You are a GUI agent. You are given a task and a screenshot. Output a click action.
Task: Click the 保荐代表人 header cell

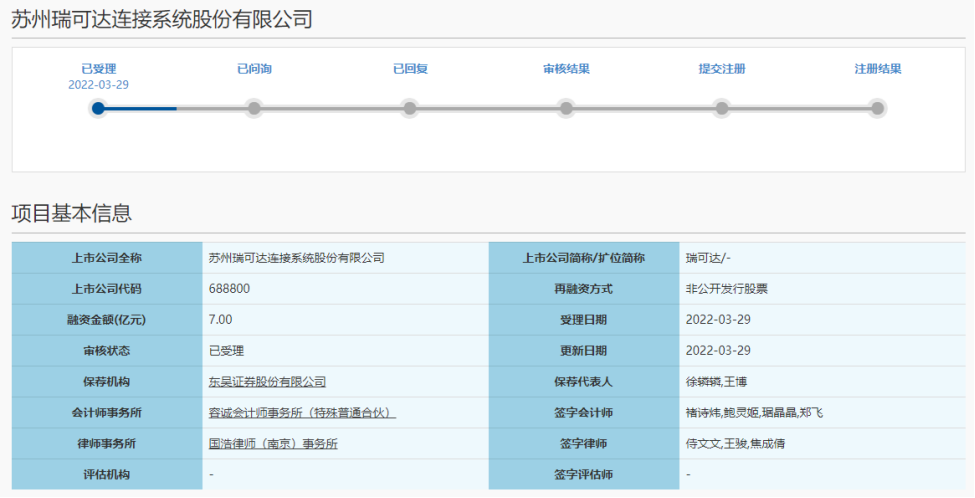pyautogui.click(x=584, y=382)
